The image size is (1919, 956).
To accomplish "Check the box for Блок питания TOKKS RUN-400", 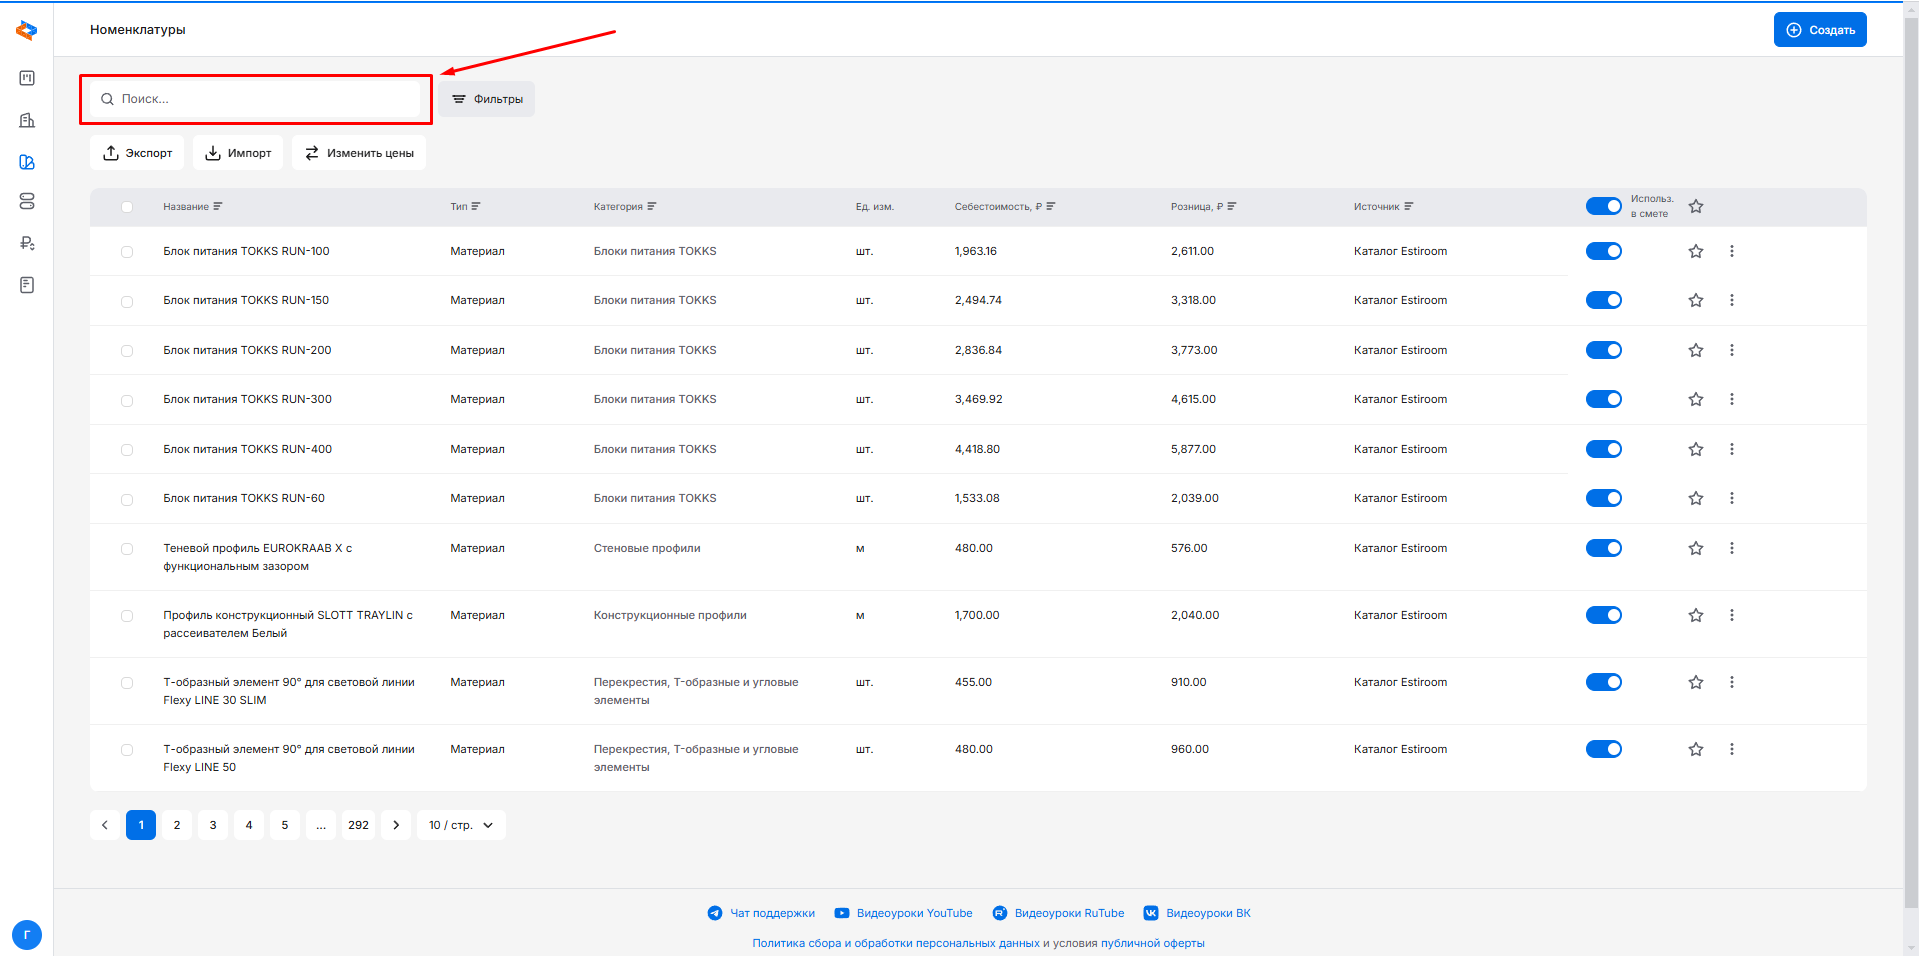I will click(127, 450).
